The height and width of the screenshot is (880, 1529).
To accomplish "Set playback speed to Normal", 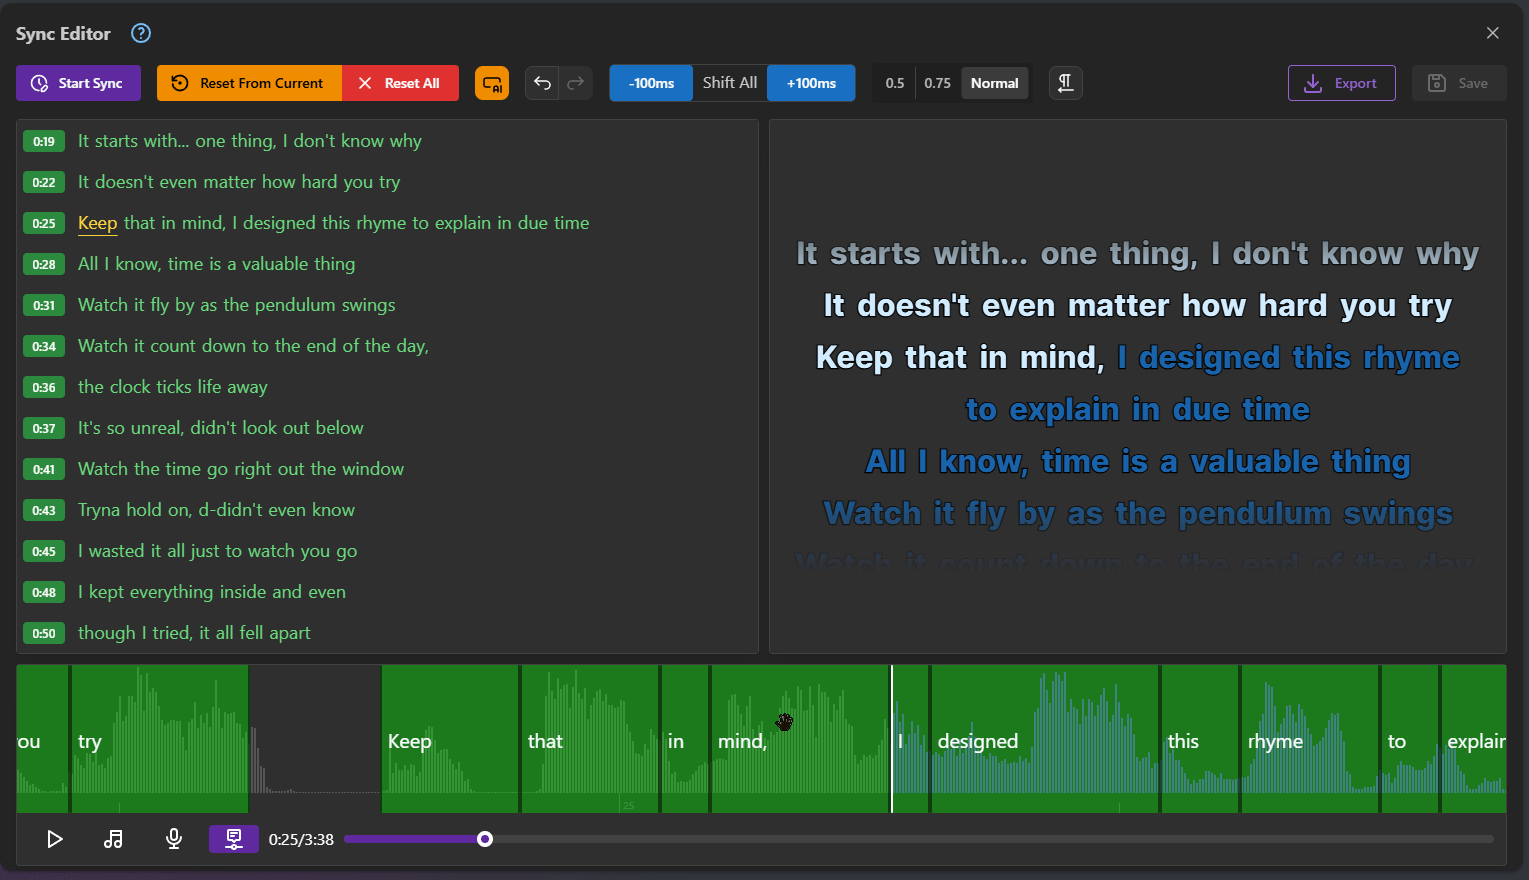I will [994, 83].
